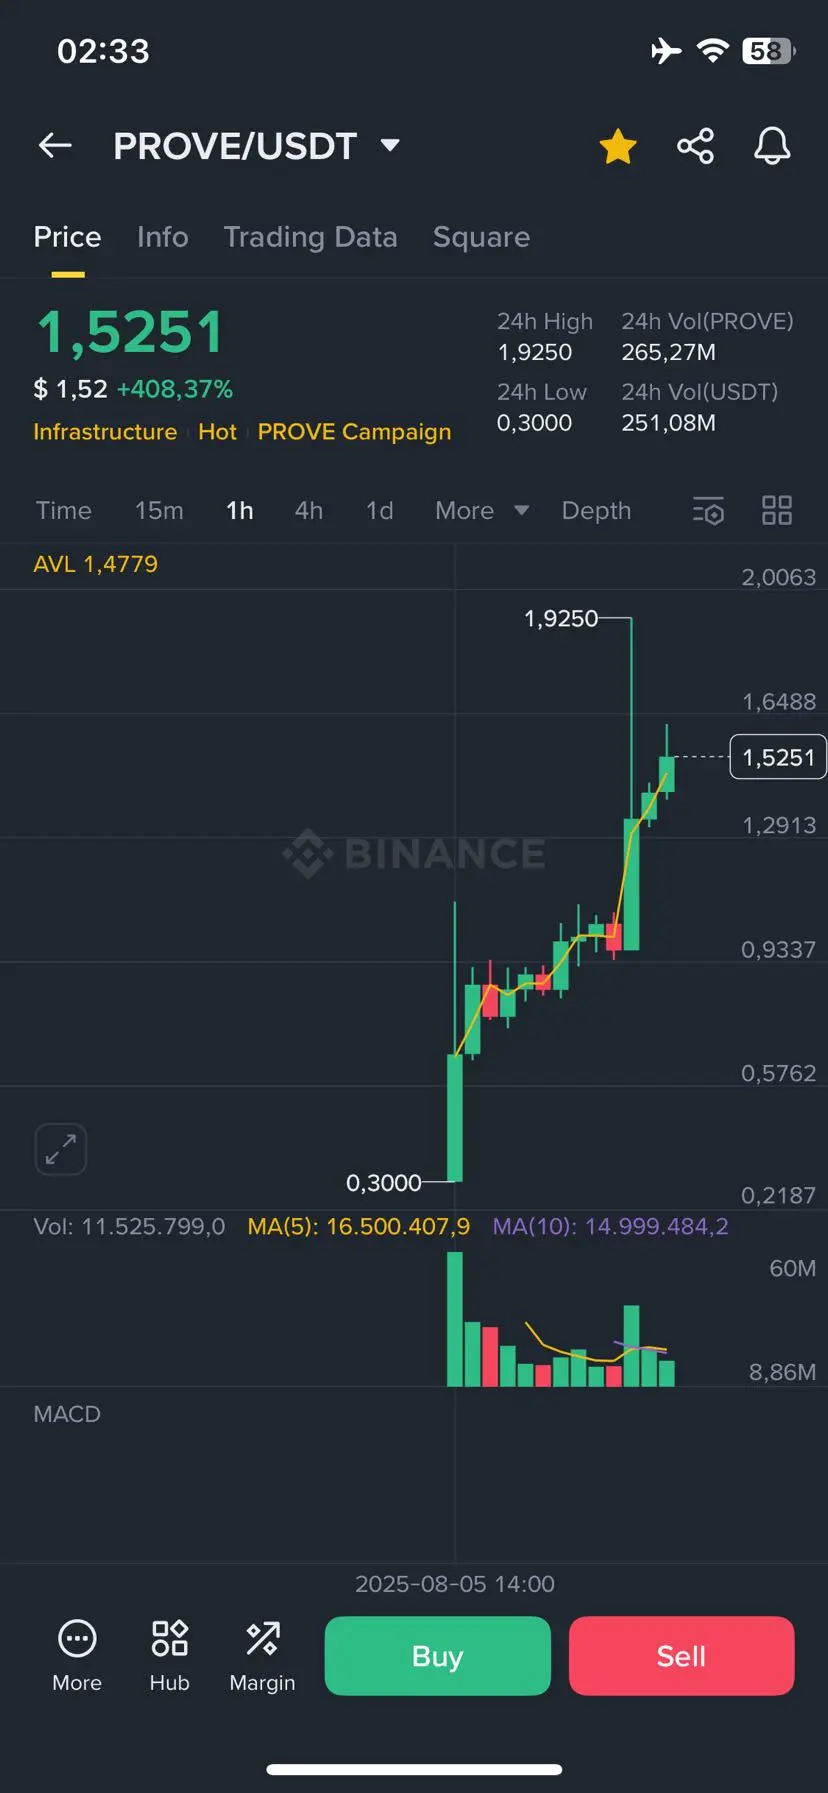Screen dimensions: 828x1793
Task: Expand chart to fullscreen
Action: click(x=61, y=1149)
